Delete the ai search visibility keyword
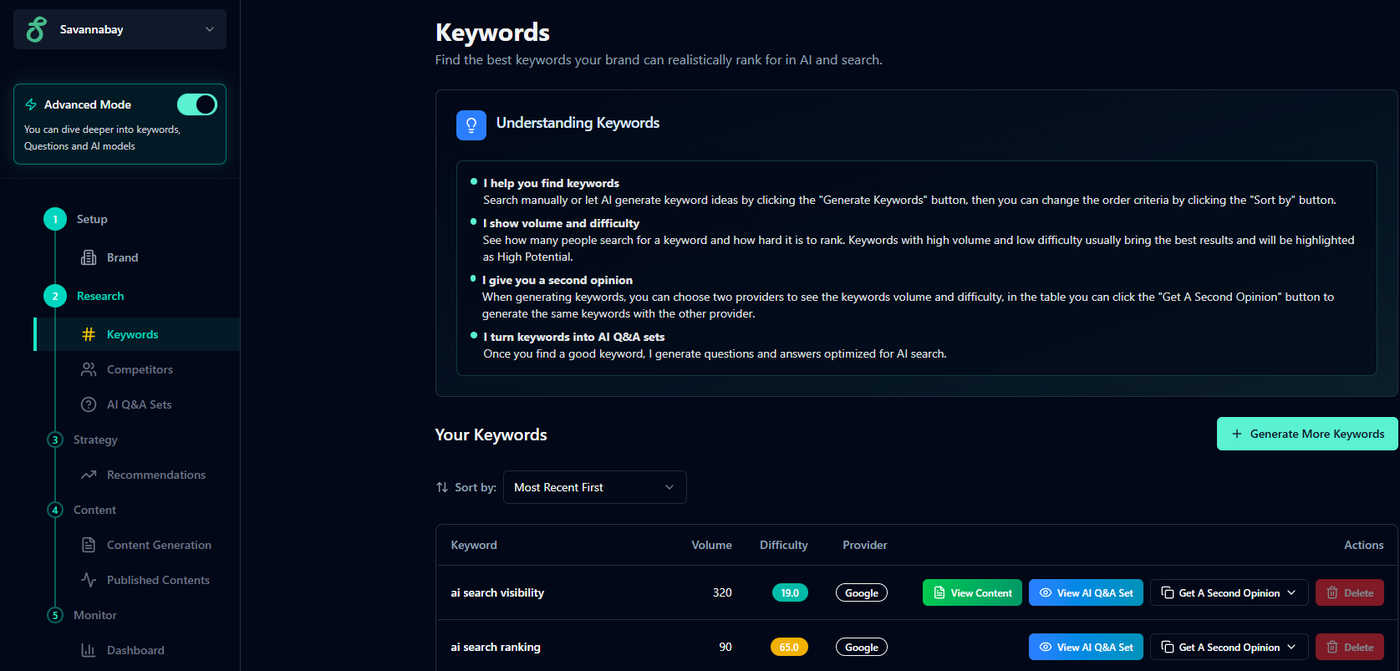The image size is (1400, 671). pyautogui.click(x=1349, y=593)
